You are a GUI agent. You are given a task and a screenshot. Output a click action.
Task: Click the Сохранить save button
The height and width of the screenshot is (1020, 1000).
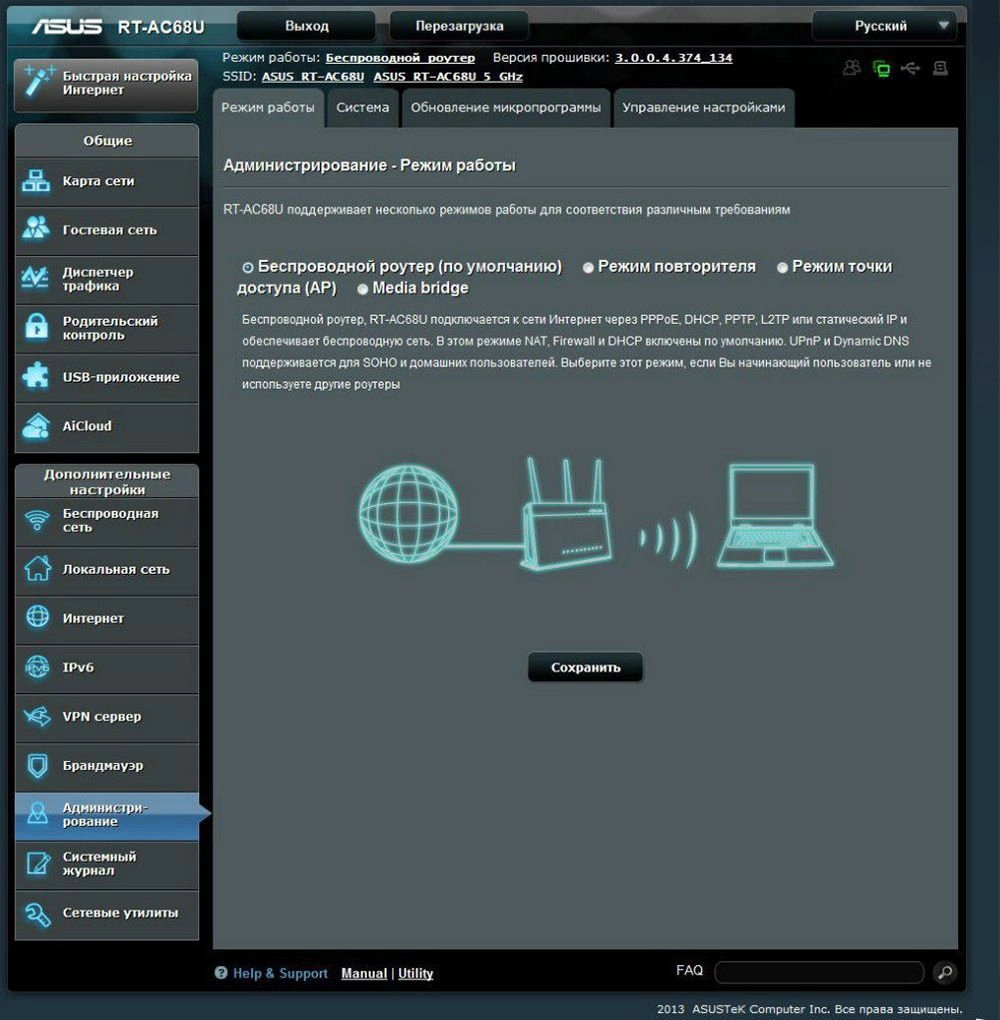(x=586, y=667)
